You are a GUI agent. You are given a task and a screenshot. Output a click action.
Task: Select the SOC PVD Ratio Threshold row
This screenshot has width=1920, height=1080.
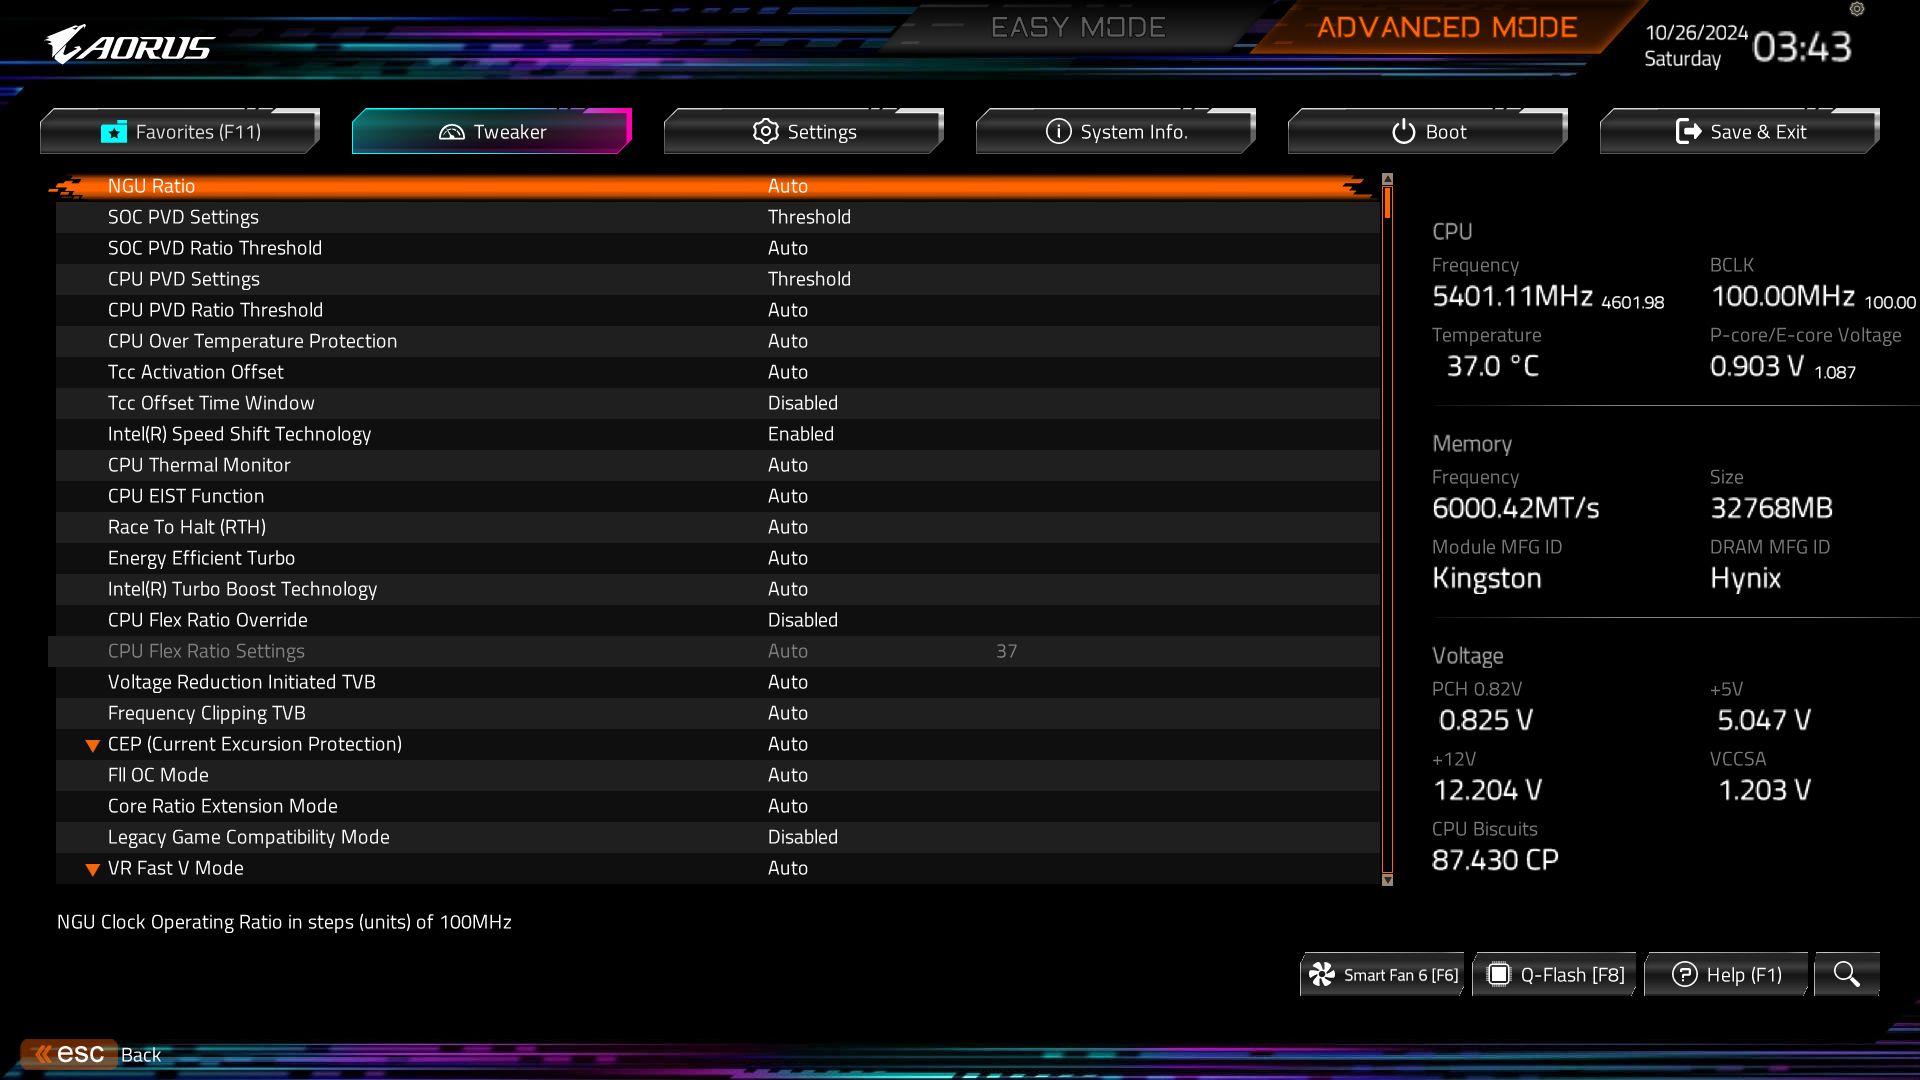pos(718,248)
